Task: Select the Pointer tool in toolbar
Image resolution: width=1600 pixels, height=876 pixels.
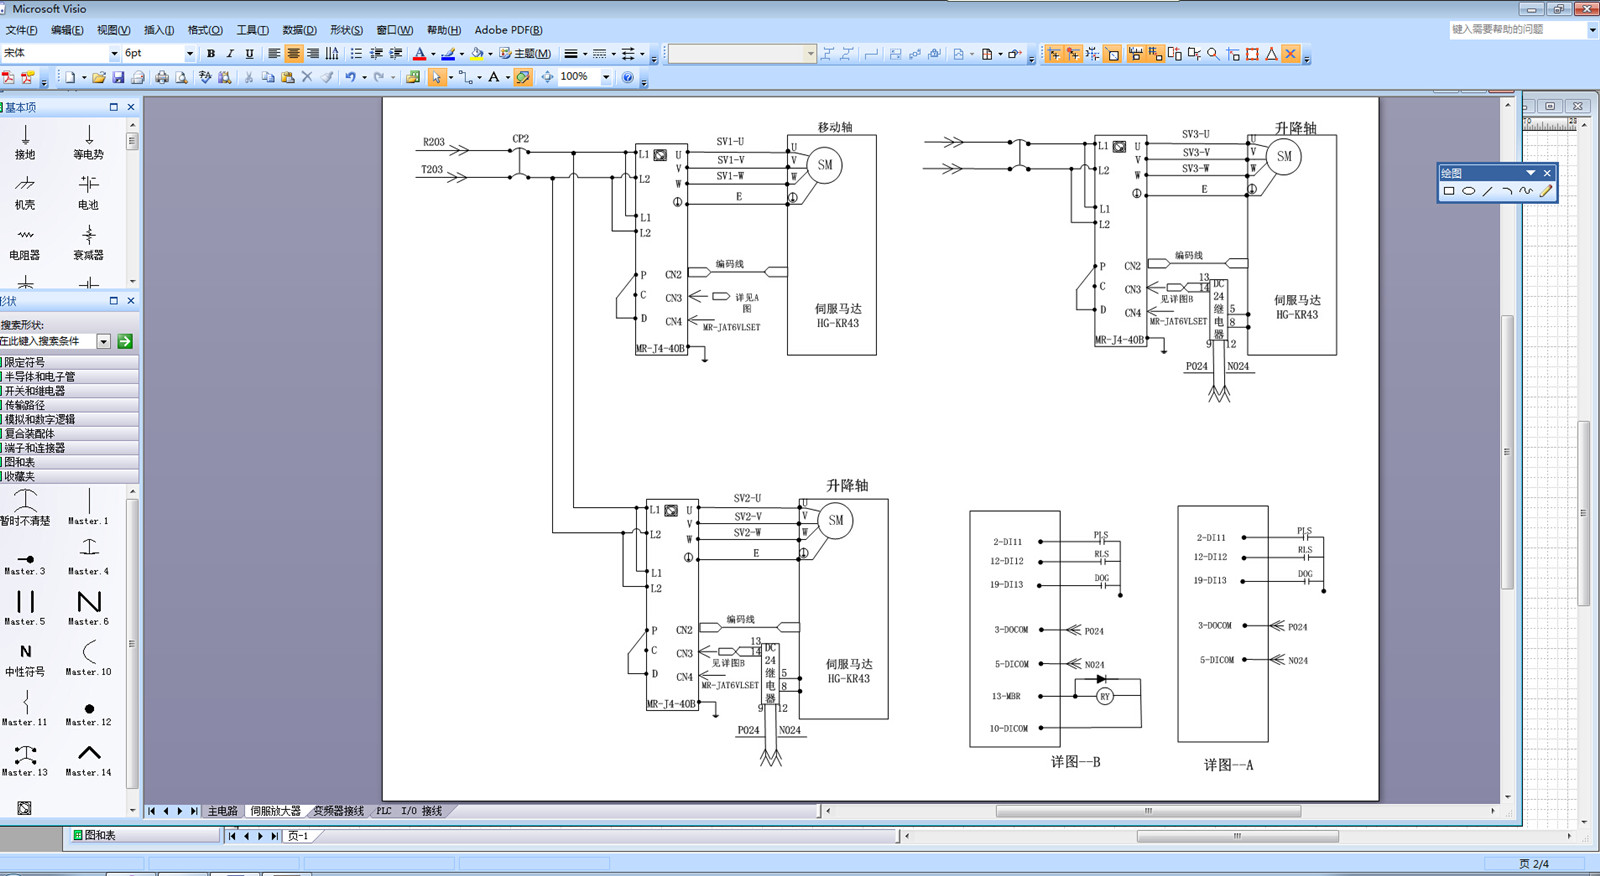Action: coord(436,77)
